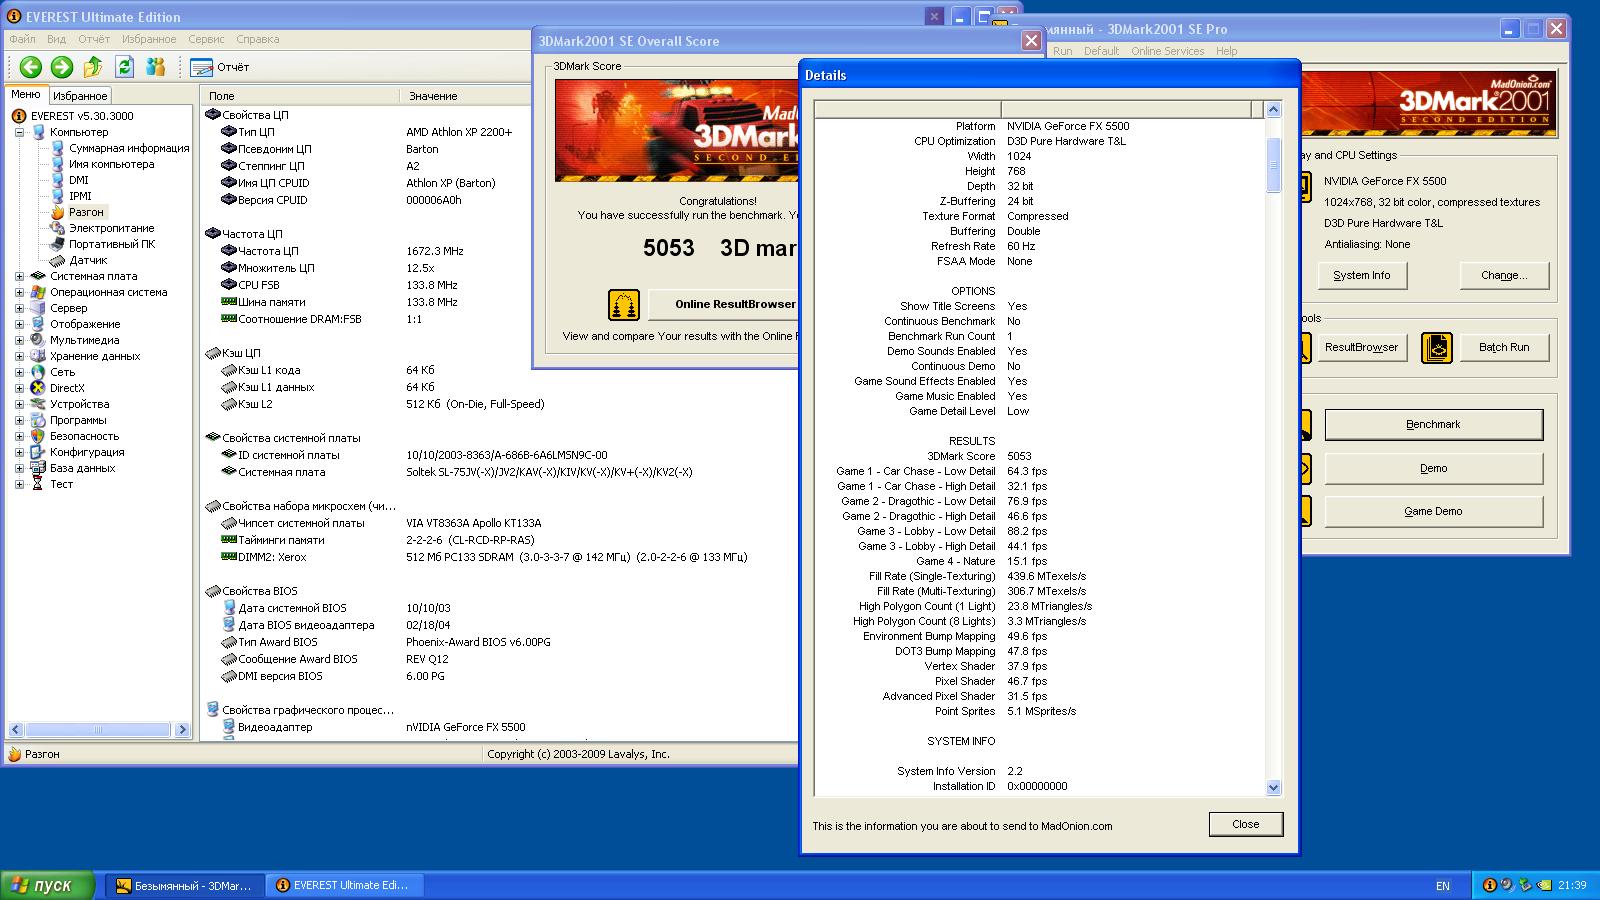Select the Датчик sensor tree item
Image resolution: width=1600 pixels, height=900 pixels.
[x=88, y=260]
